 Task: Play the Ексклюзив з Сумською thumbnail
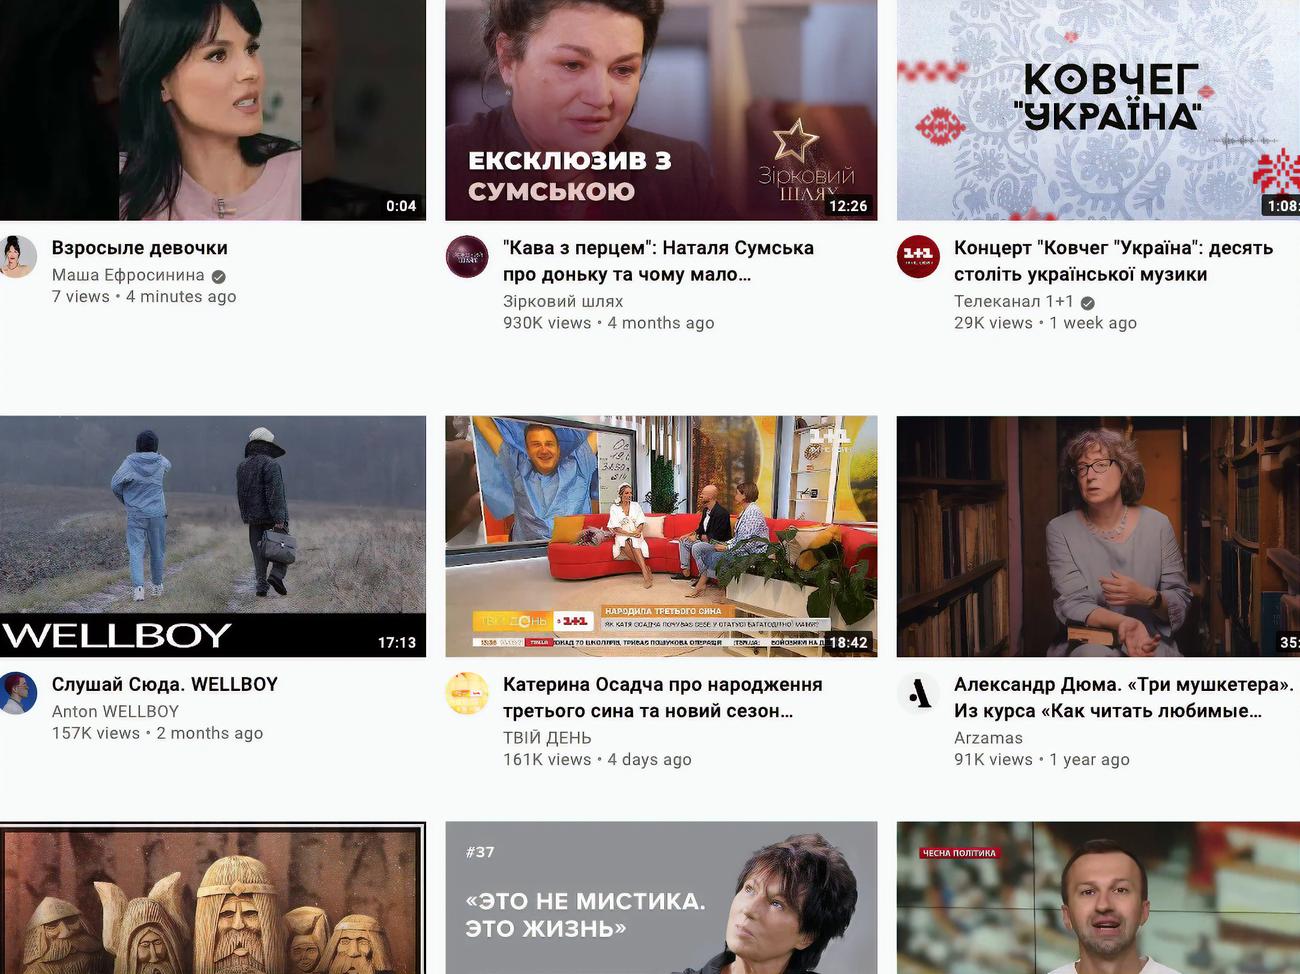pos(661,110)
